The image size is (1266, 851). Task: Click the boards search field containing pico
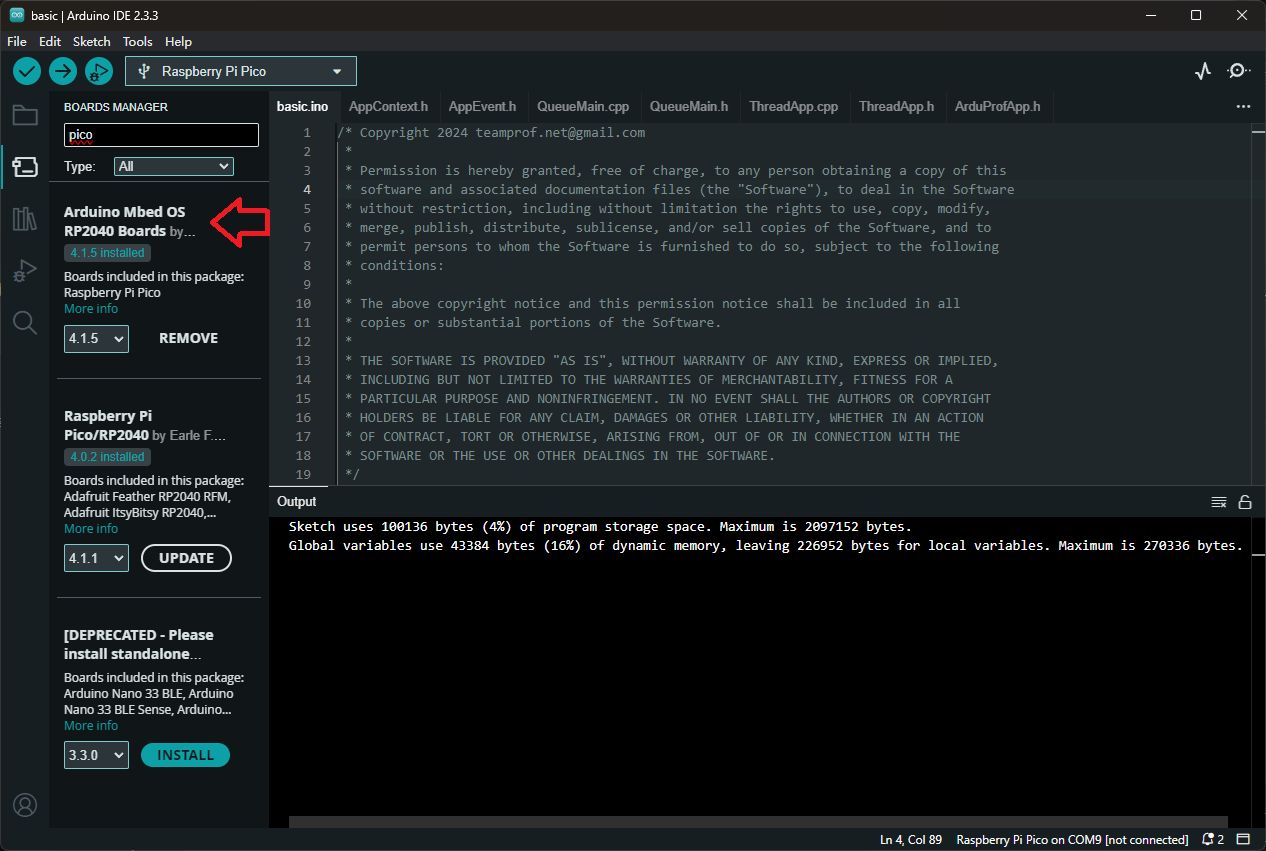(x=161, y=135)
